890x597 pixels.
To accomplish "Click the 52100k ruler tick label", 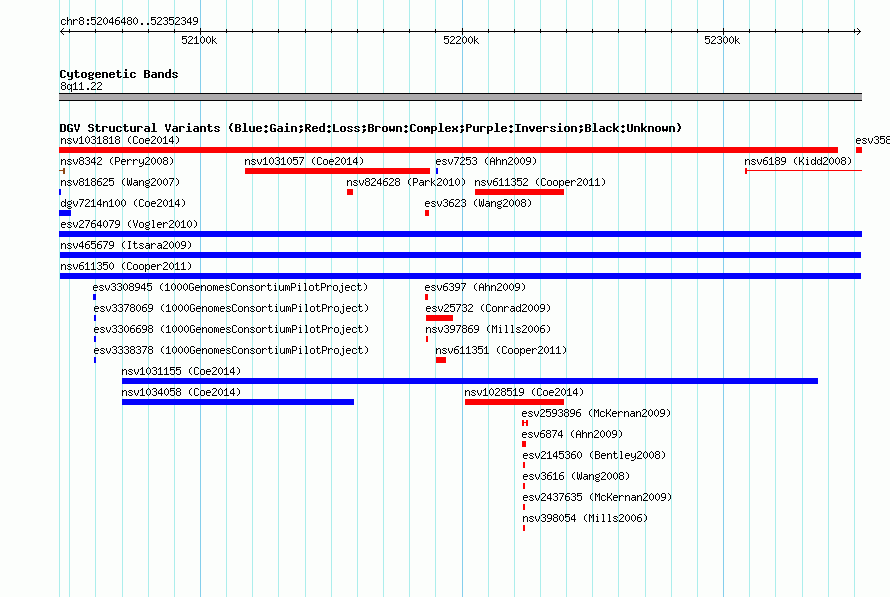I will tap(199, 40).
